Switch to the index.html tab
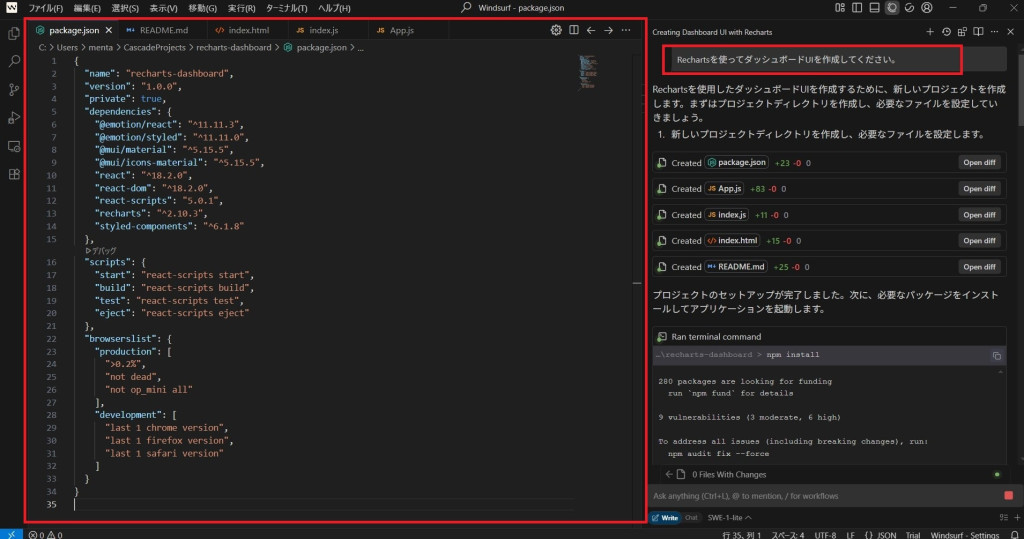Screen dimensions: 1024x539 tap(247, 30)
